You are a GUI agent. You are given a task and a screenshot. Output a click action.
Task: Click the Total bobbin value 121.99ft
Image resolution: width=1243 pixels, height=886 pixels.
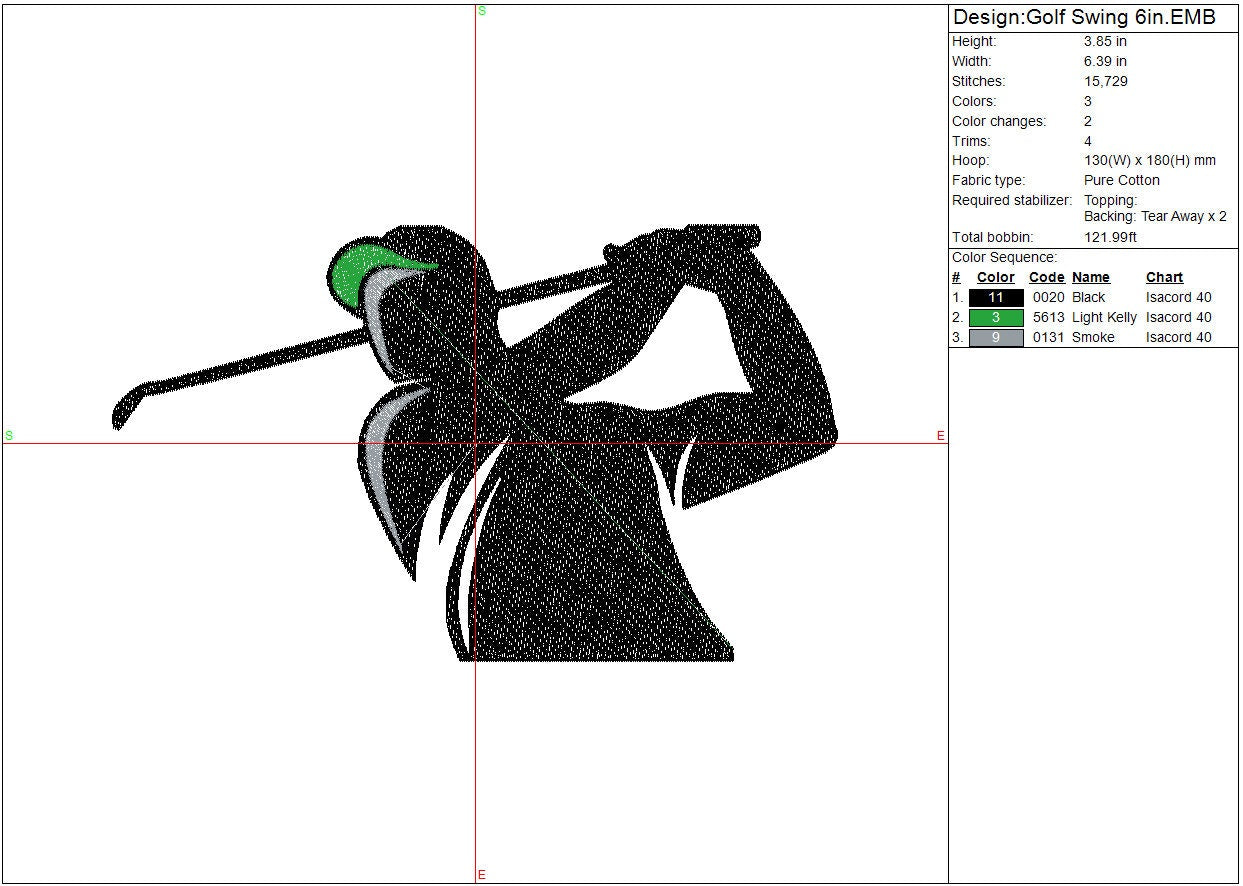pos(1109,237)
